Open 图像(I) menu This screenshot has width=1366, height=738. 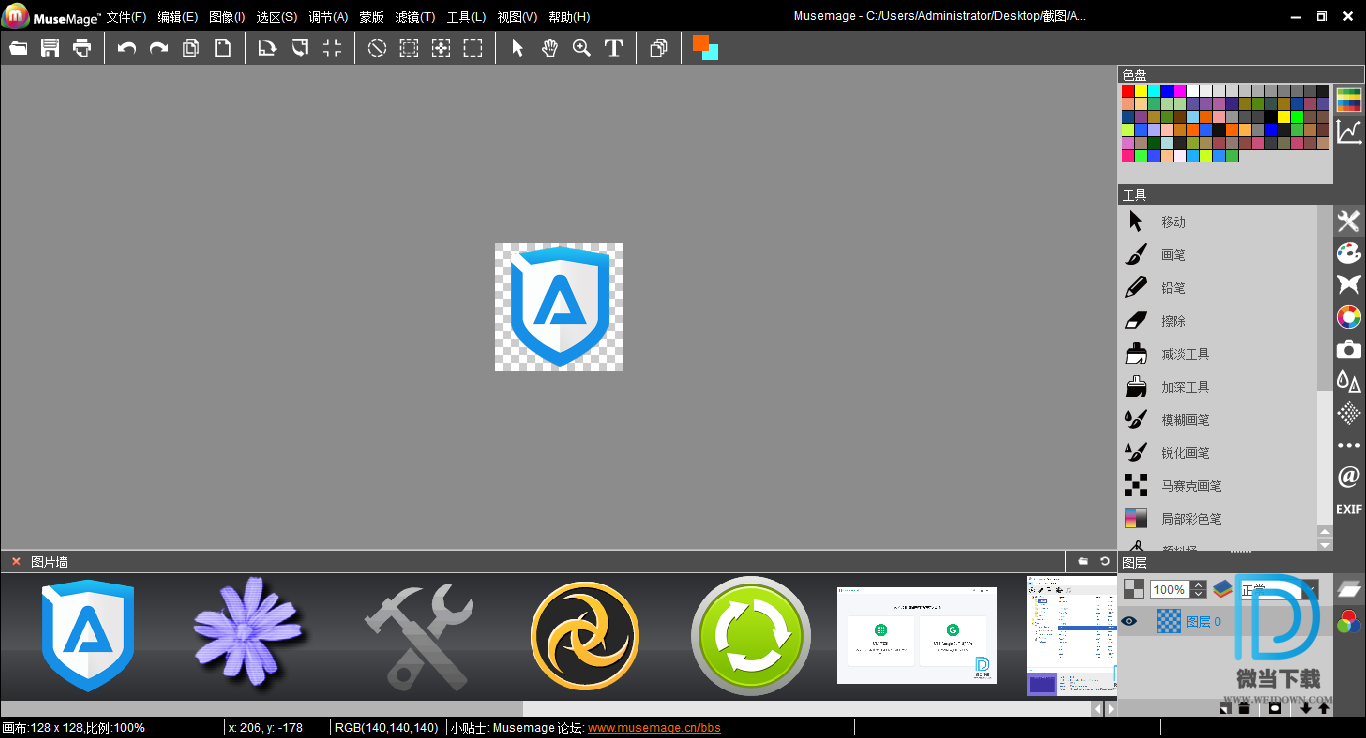pyautogui.click(x=227, y=17)
